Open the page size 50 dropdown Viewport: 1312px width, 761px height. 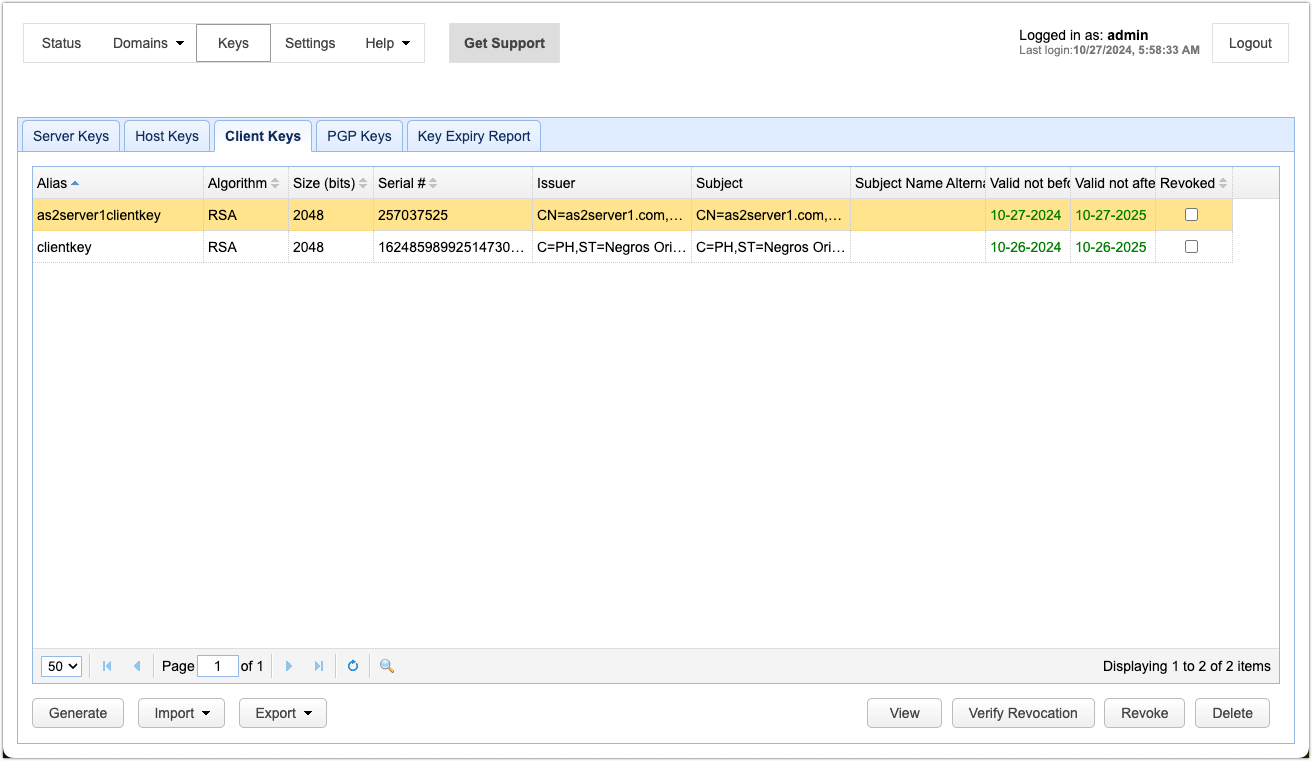coord(61,666)
